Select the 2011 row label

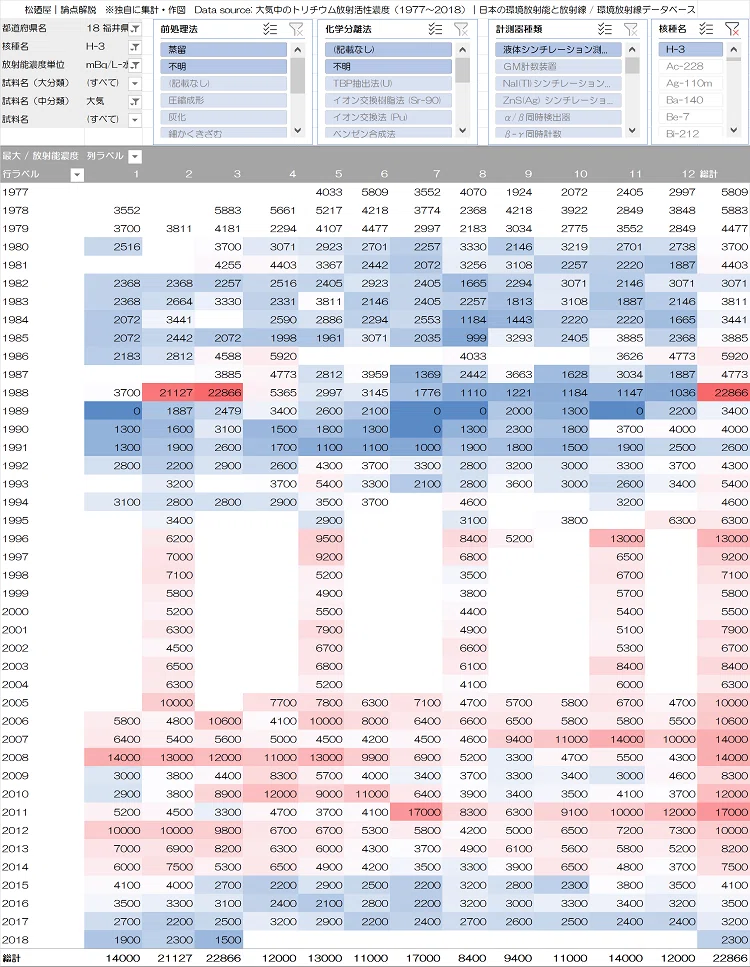(15, 812)
